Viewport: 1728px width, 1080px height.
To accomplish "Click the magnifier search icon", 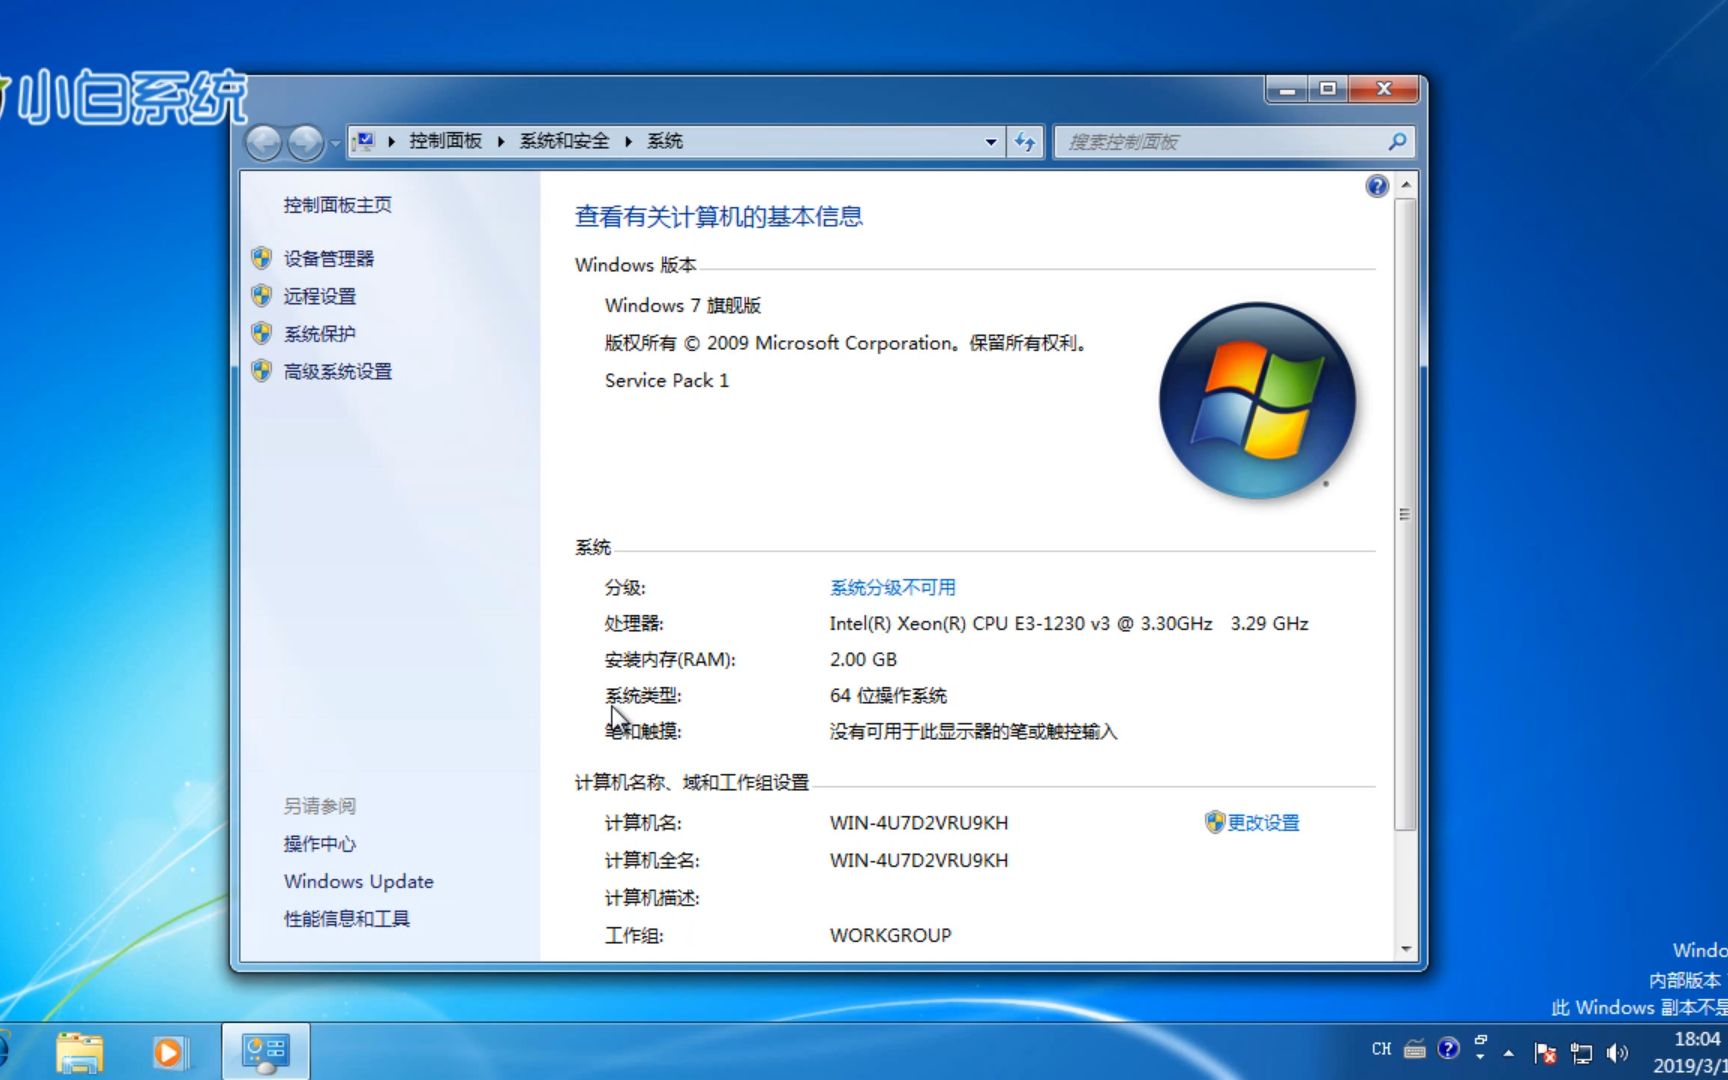I will (x=1398, y=142).
